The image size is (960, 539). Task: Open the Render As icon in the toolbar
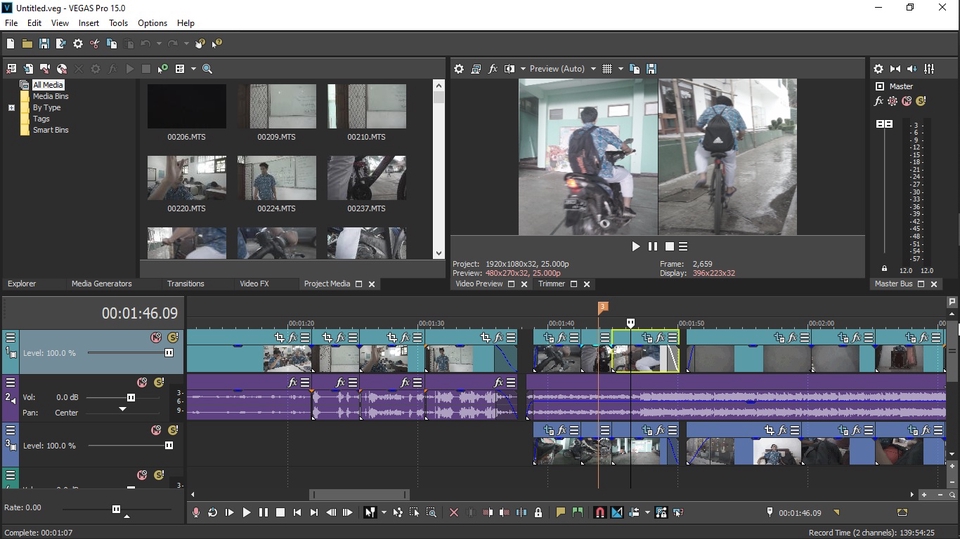coord(61,43)
